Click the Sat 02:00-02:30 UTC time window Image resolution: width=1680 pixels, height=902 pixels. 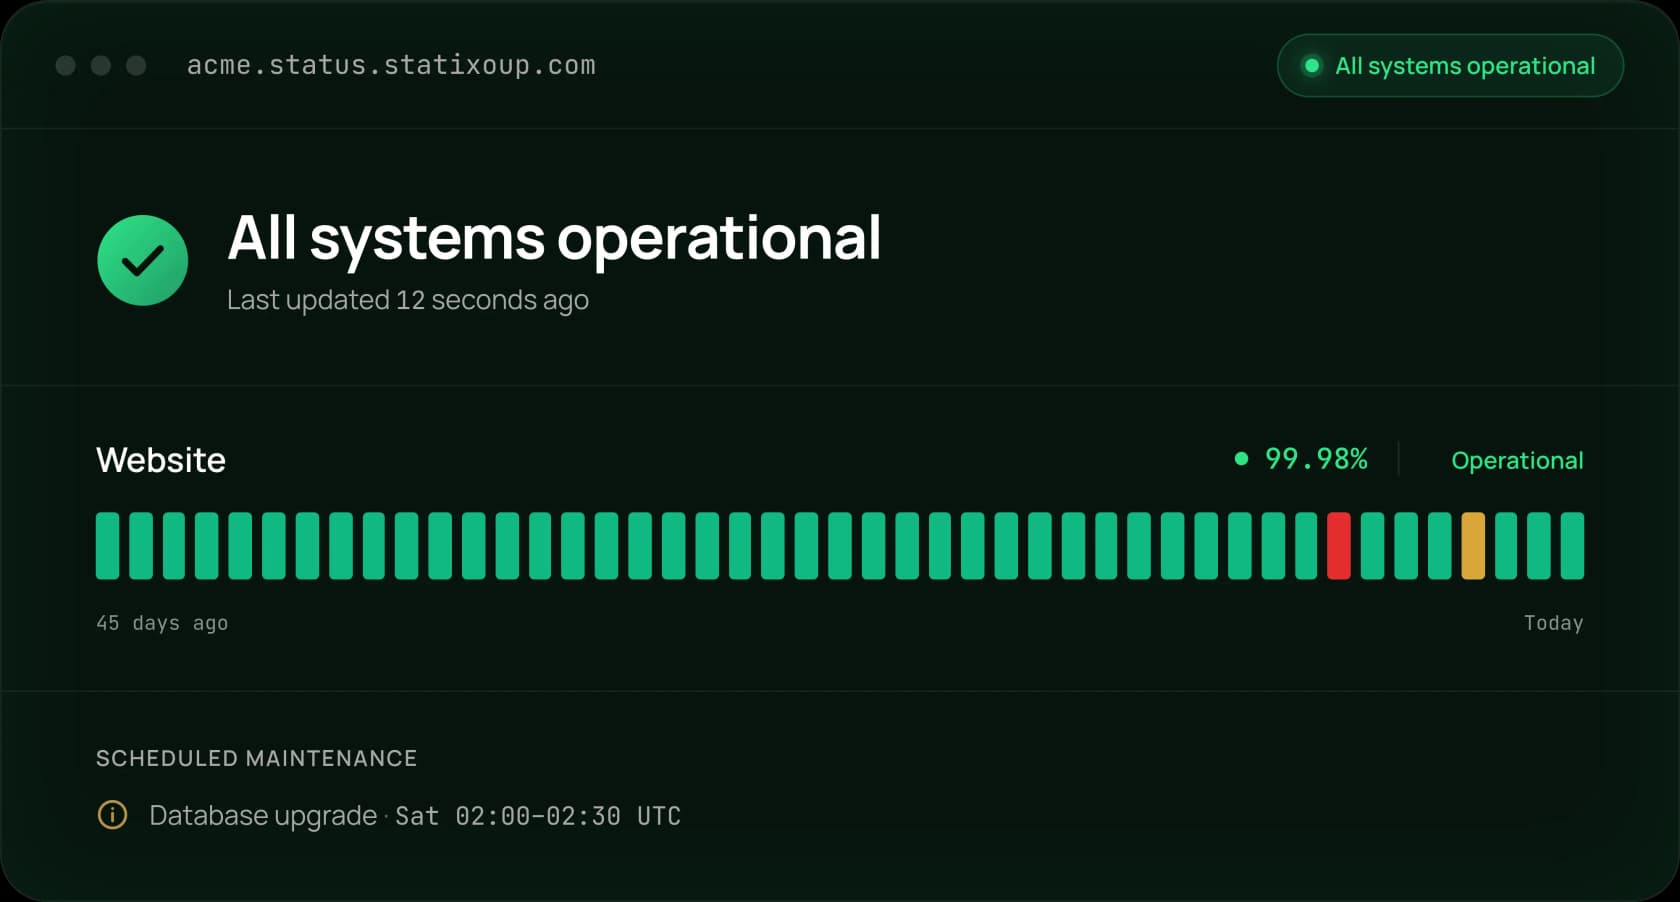pyautogui.click(x=538, y=816)
